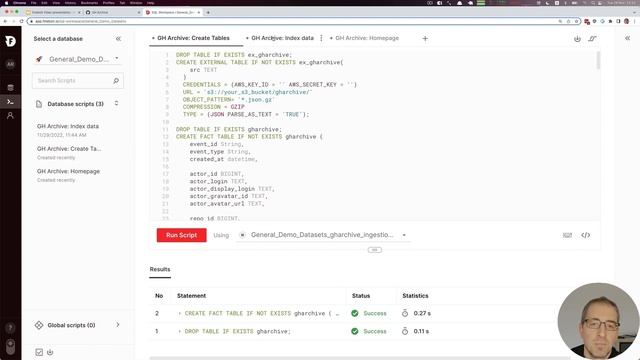Open the Chrome File menu

(x=34, y=2)
